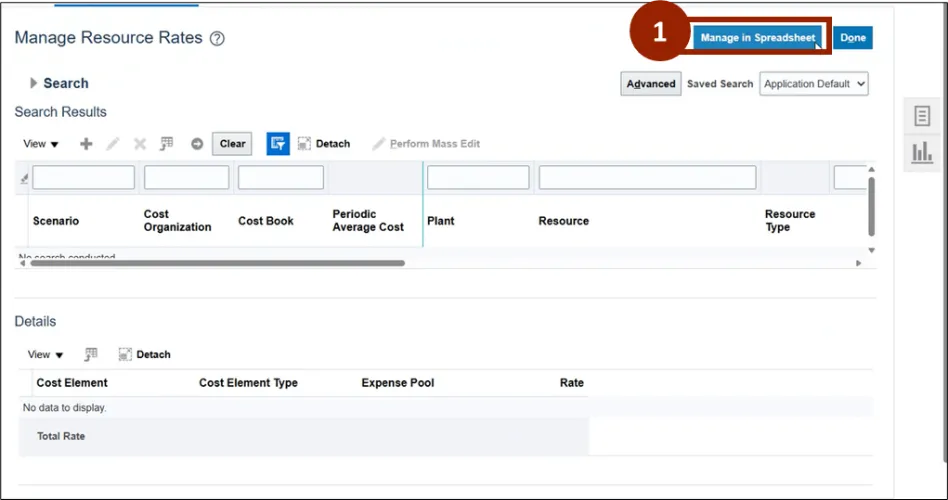This screenshot has height=500, width=948.
Task: Click Perform Mass Edit
Action: pyautogui.click(x=426, y=144)
